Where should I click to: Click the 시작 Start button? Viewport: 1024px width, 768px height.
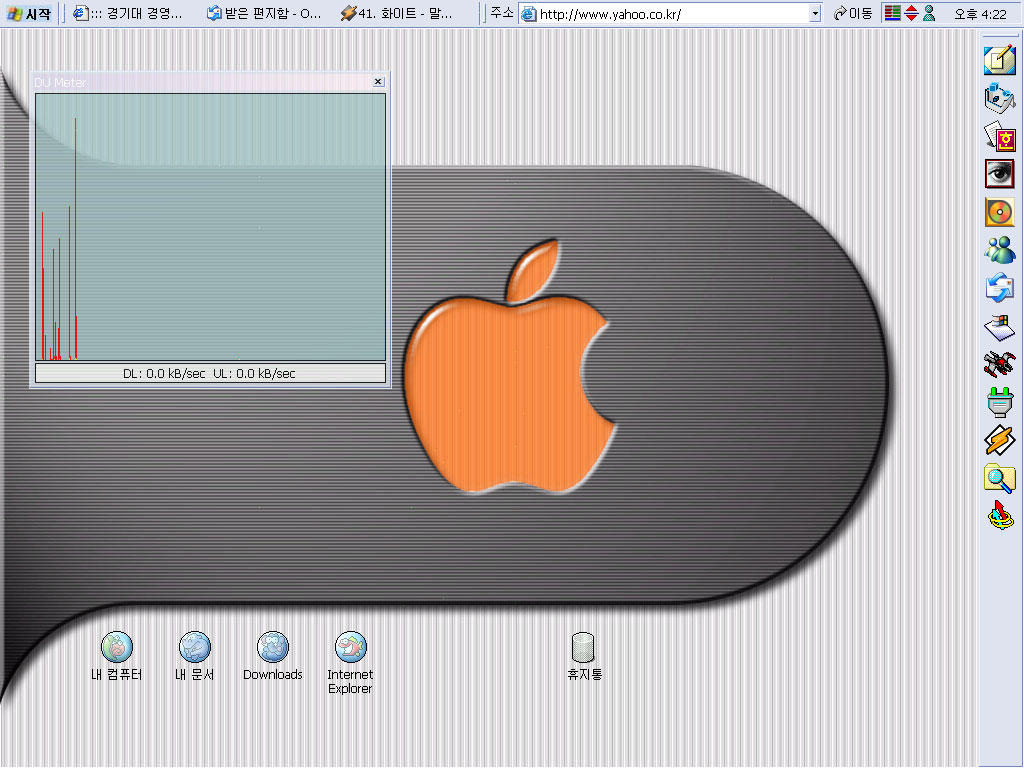pyautogui.click(x=29, y=14)
